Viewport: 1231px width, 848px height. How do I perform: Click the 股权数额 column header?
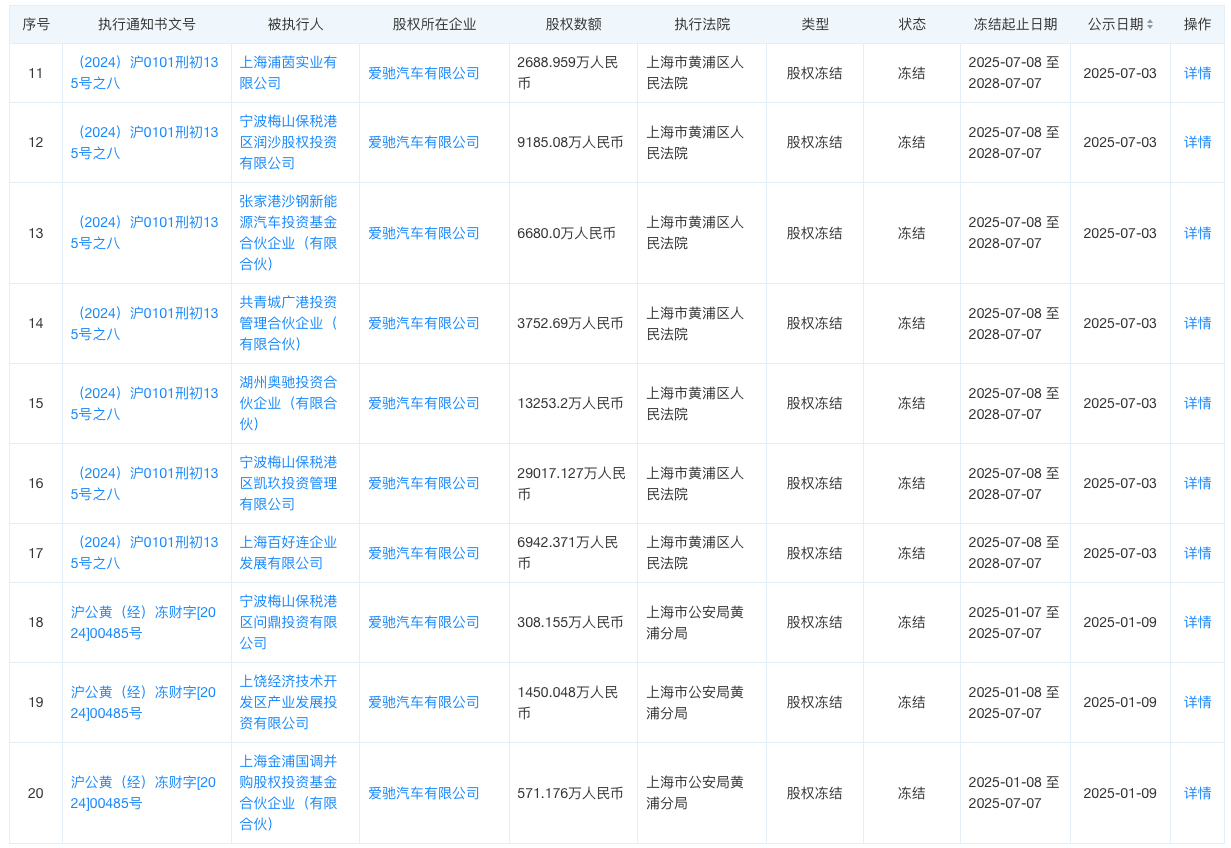coord(573,24)
